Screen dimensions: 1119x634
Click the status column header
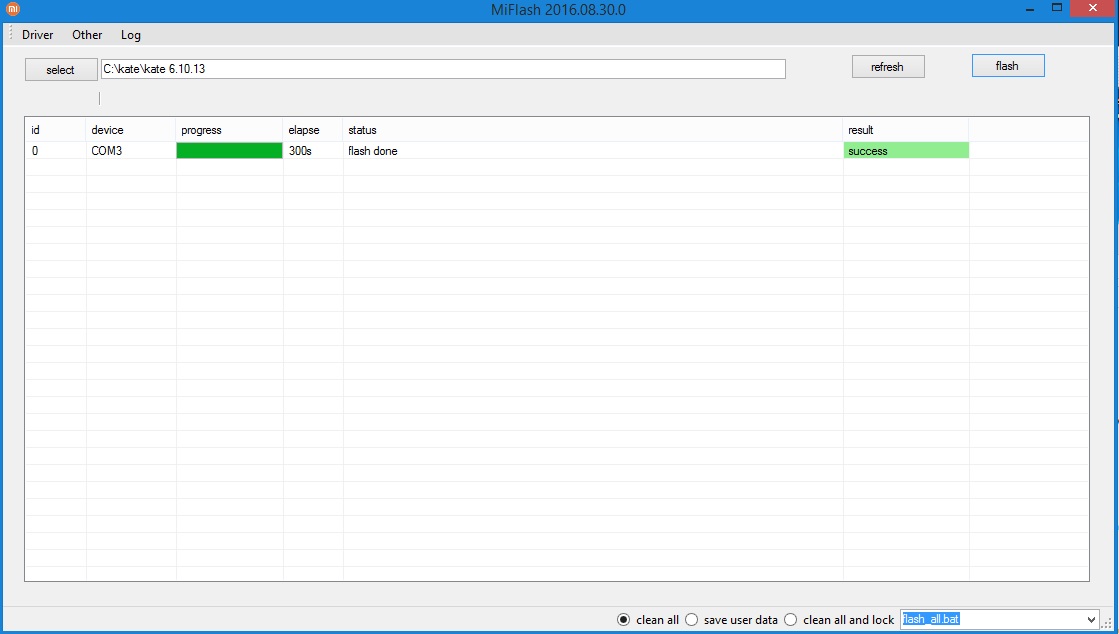coord(592,130)
